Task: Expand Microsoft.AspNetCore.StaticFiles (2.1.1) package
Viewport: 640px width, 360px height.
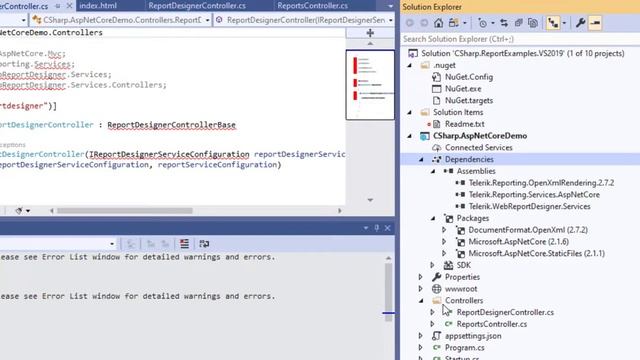Action: coord(444,253)
